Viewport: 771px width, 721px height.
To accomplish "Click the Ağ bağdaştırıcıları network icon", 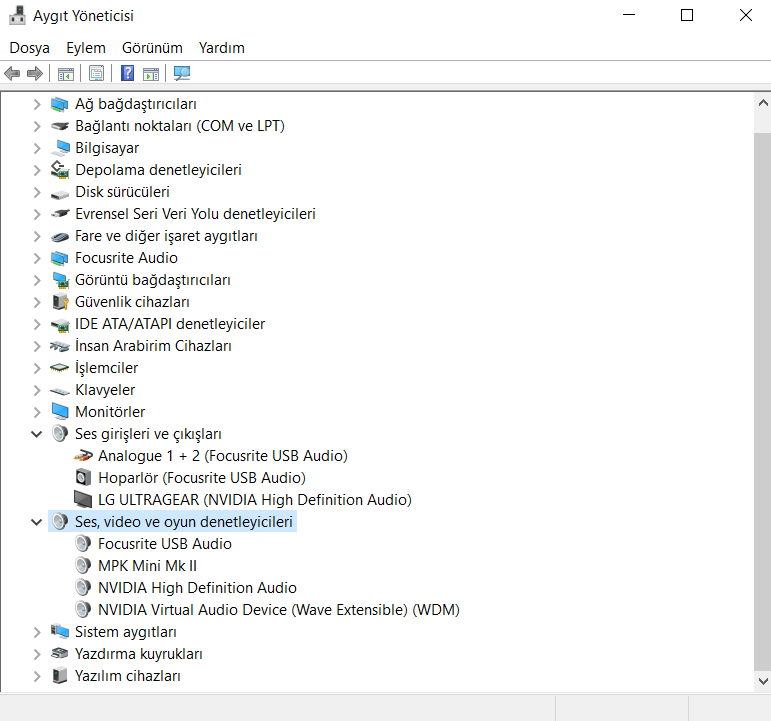I will tap(59, 104).
